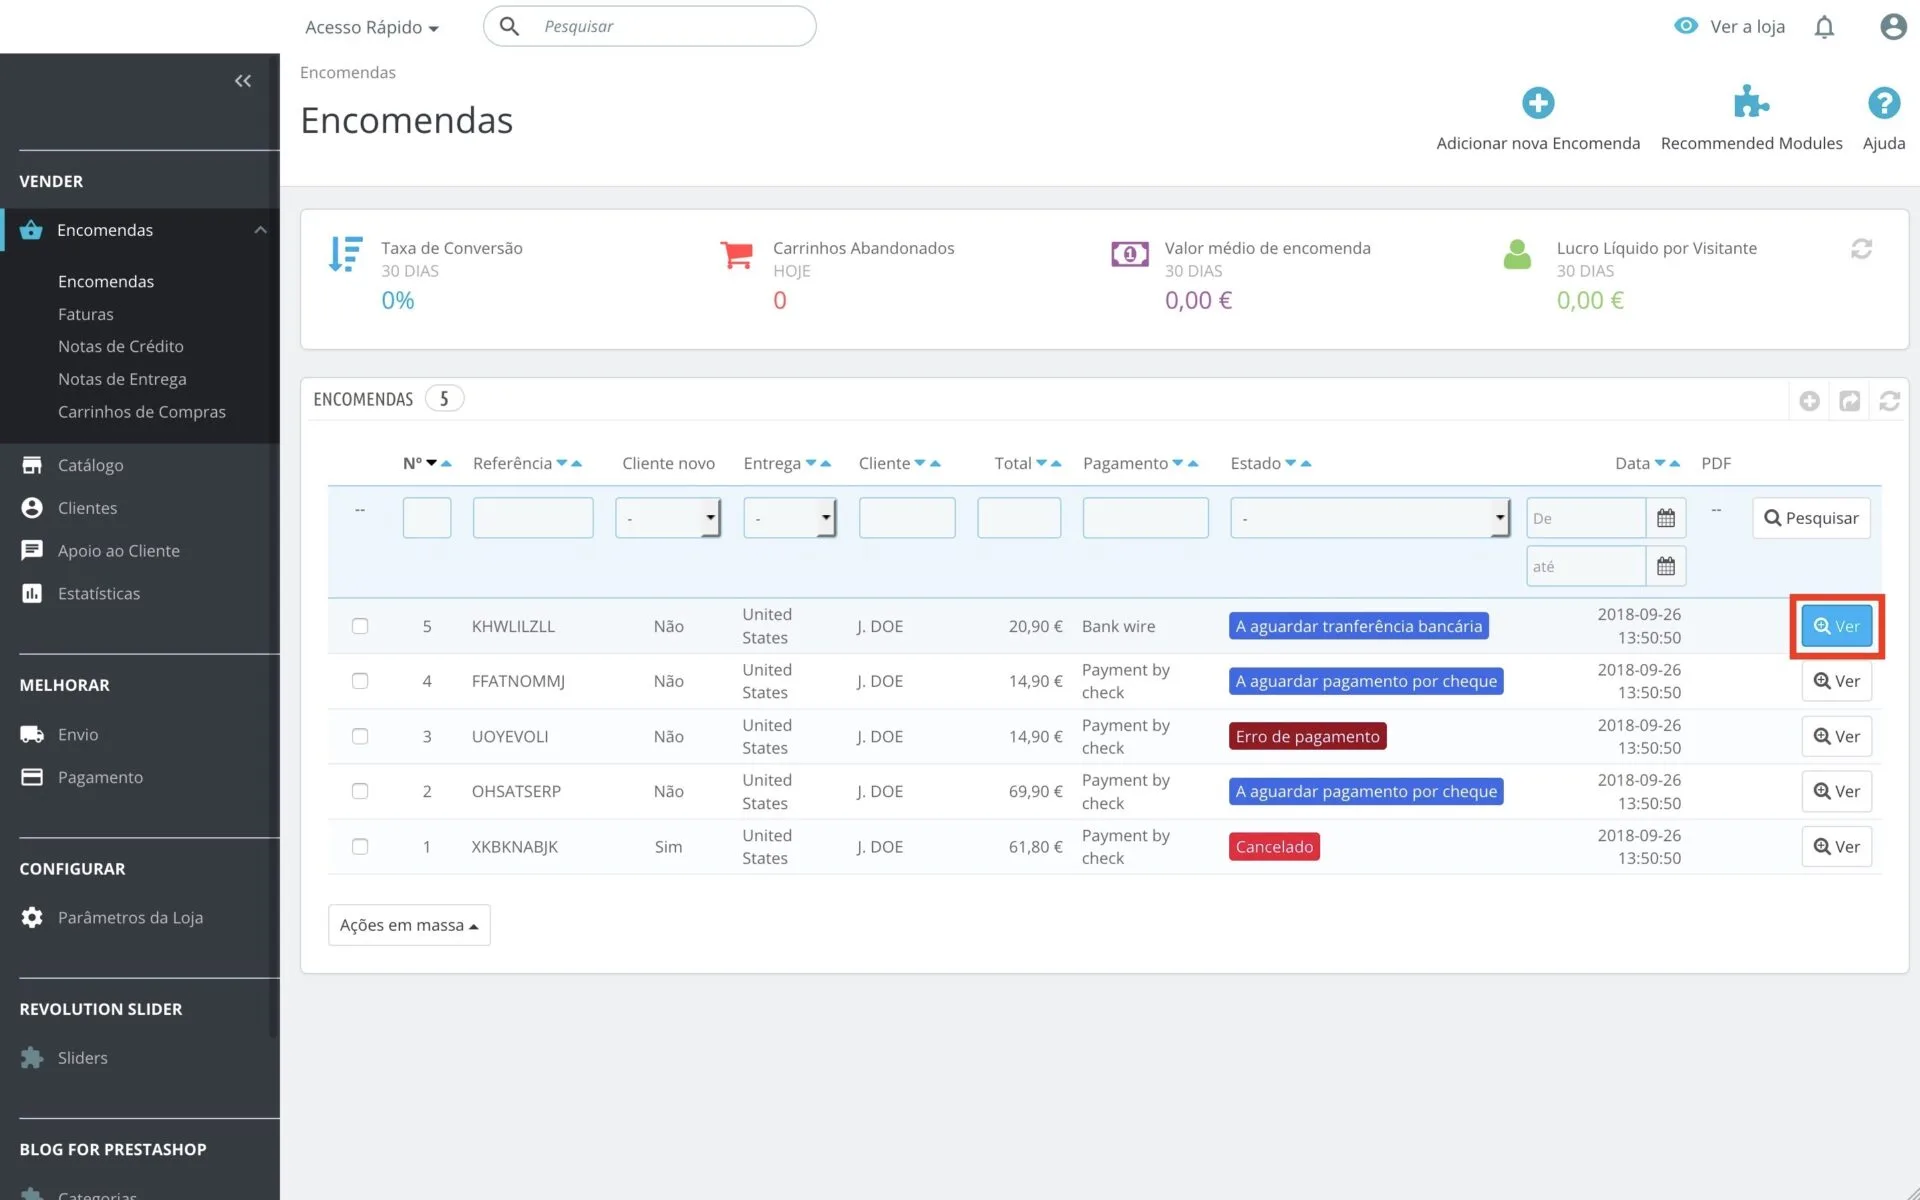The height and width of the screenshot is (1200, 1920).
Task: Click the Ajuda help icon
Action: [1883, 103]
